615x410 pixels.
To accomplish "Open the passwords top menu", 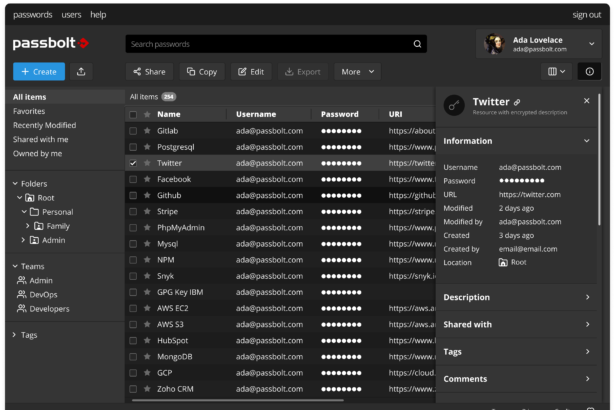I will [x=33, y=15].
